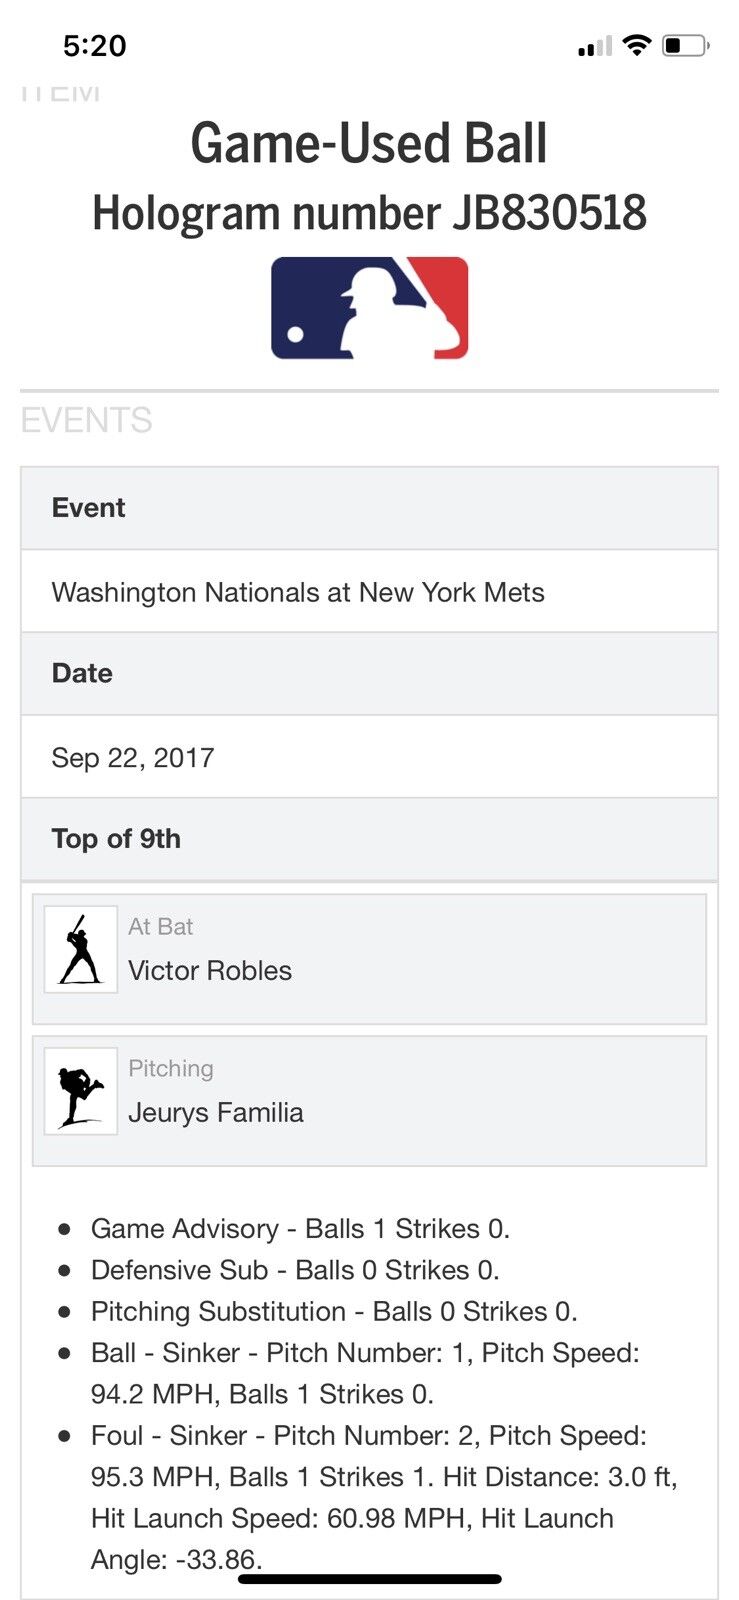Screen dimensions: 739x1600
Task: Tap the Pitching Substitution event line
Action: click(x=334, y=1311)
